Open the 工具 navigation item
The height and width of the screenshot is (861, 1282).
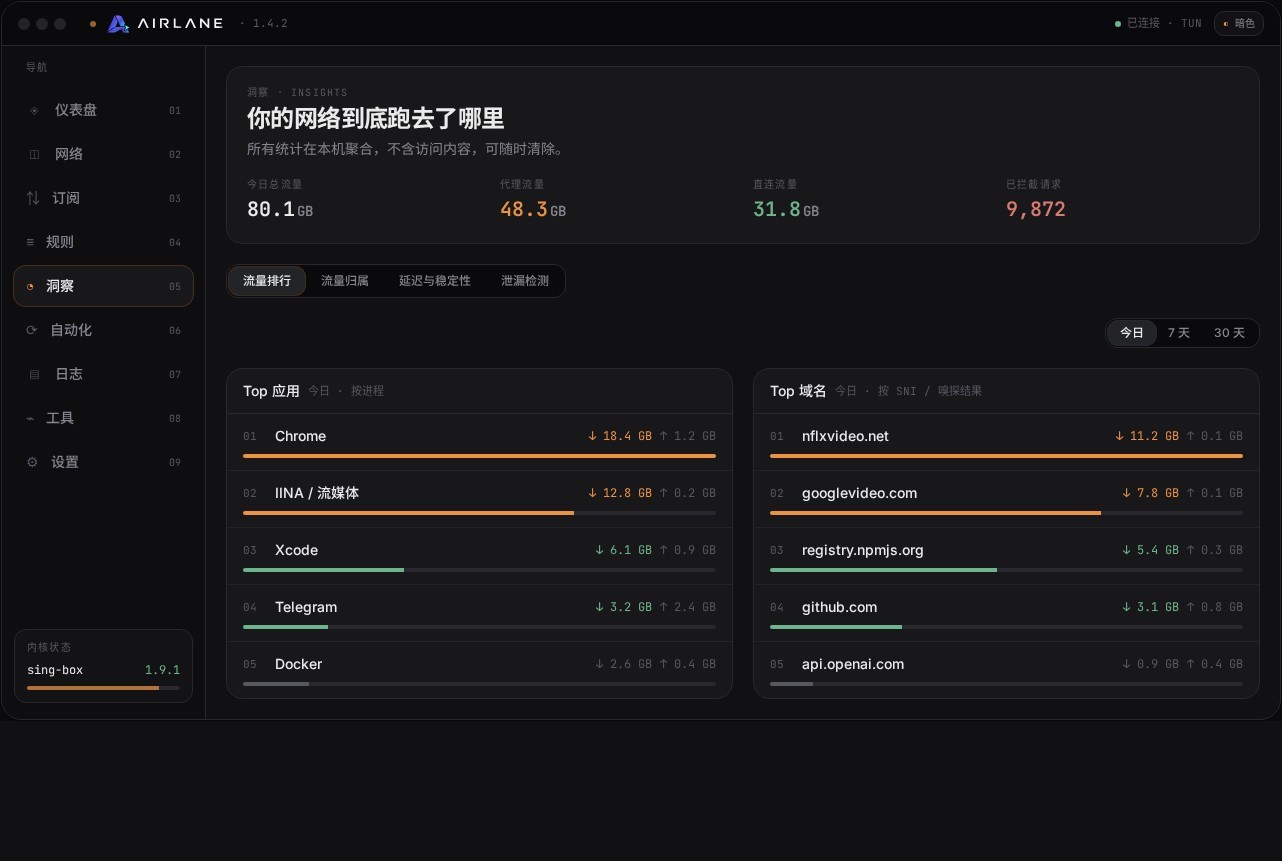[103, 418]
